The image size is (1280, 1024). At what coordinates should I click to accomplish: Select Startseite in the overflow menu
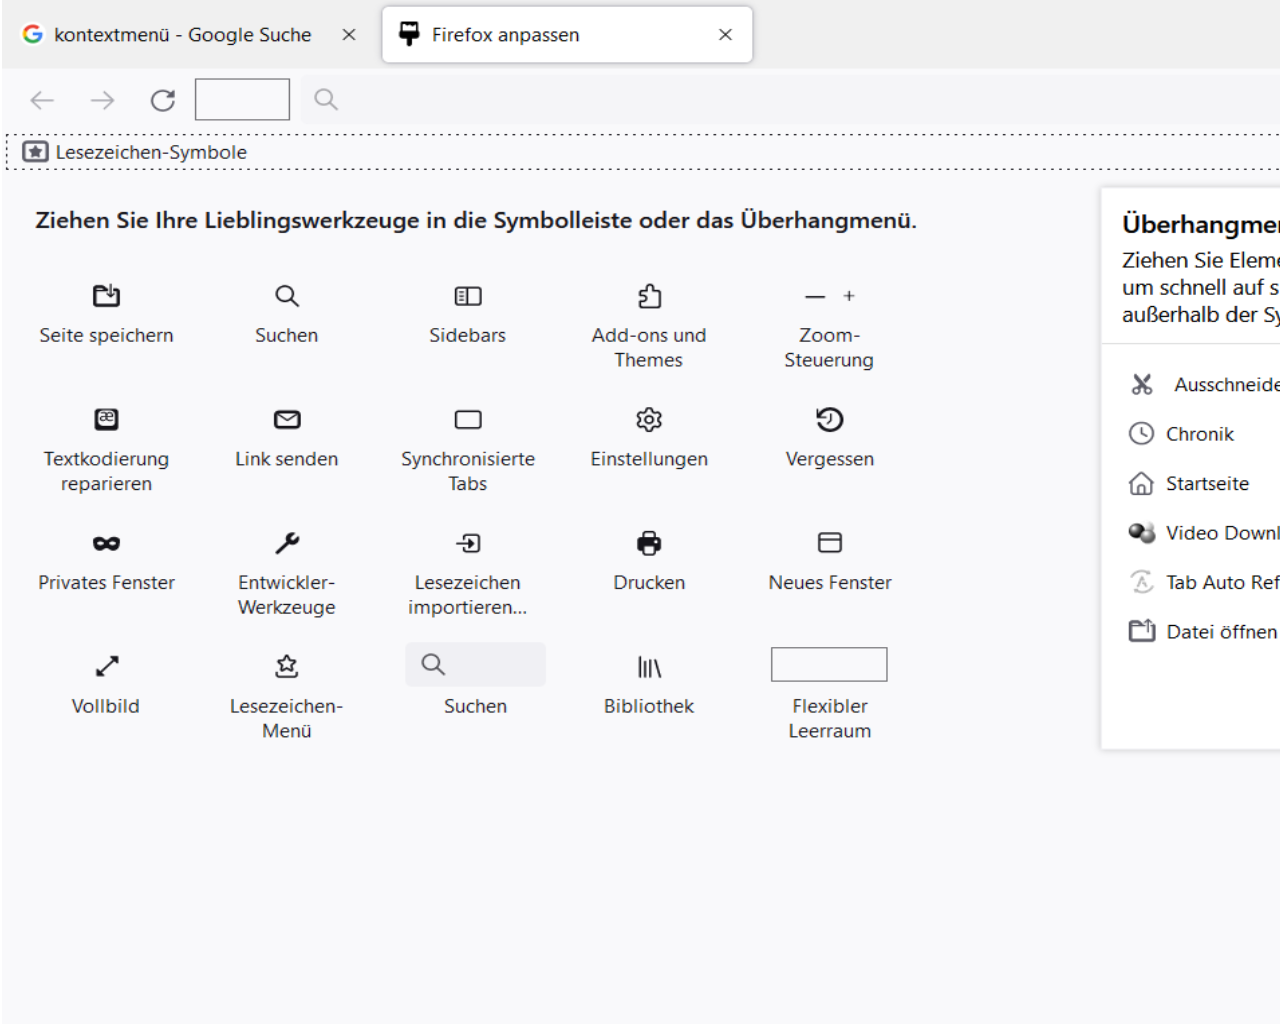[1206, 484]
